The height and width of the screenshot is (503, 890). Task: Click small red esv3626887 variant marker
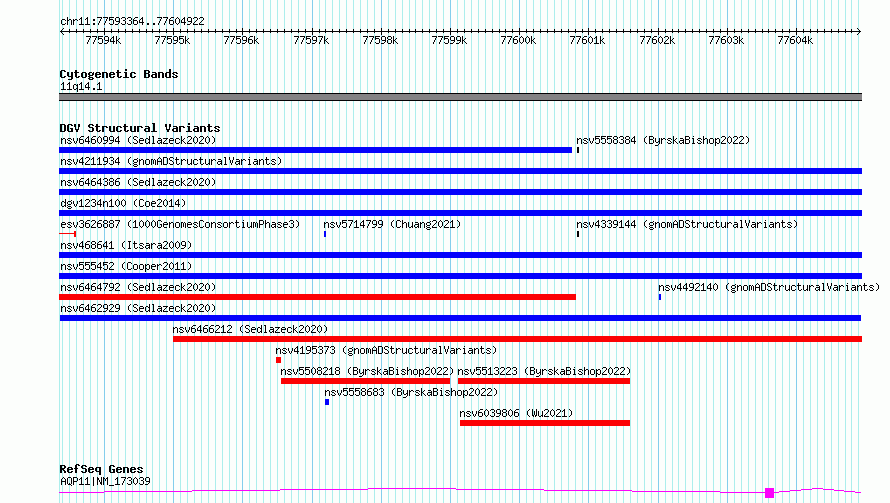(x=68, y=234)
